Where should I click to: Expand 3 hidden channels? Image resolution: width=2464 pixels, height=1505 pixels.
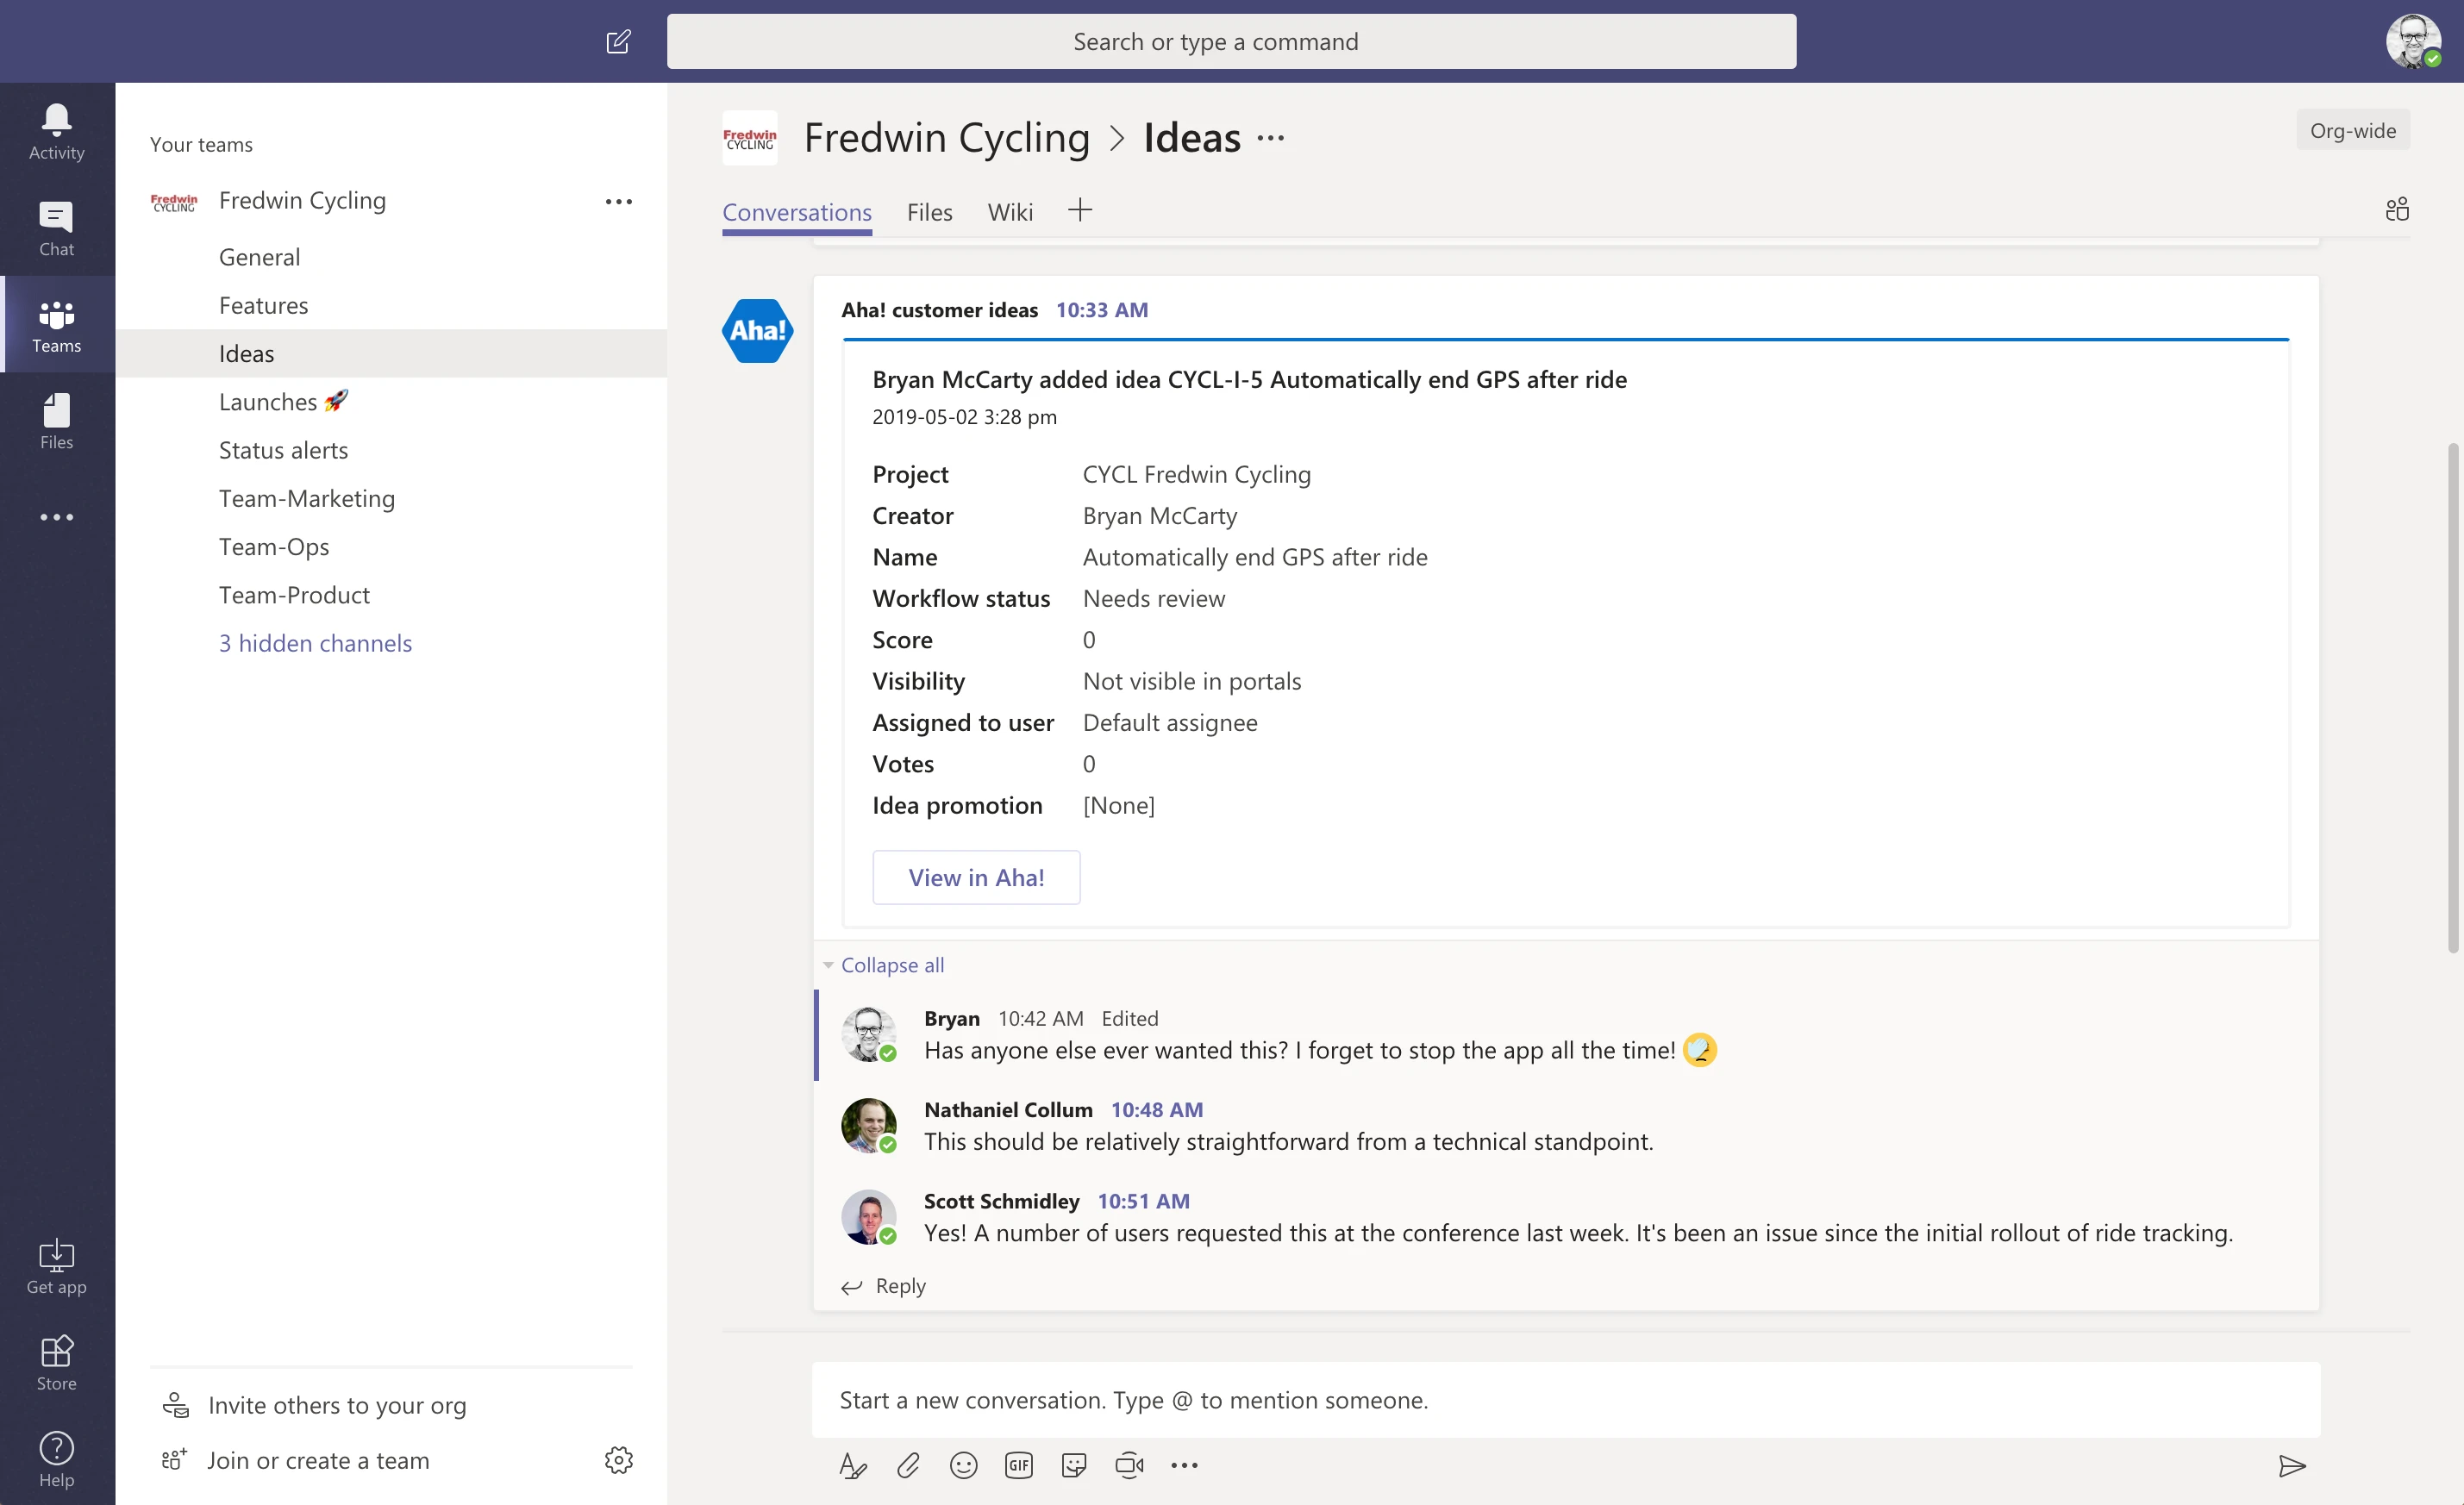315,643
